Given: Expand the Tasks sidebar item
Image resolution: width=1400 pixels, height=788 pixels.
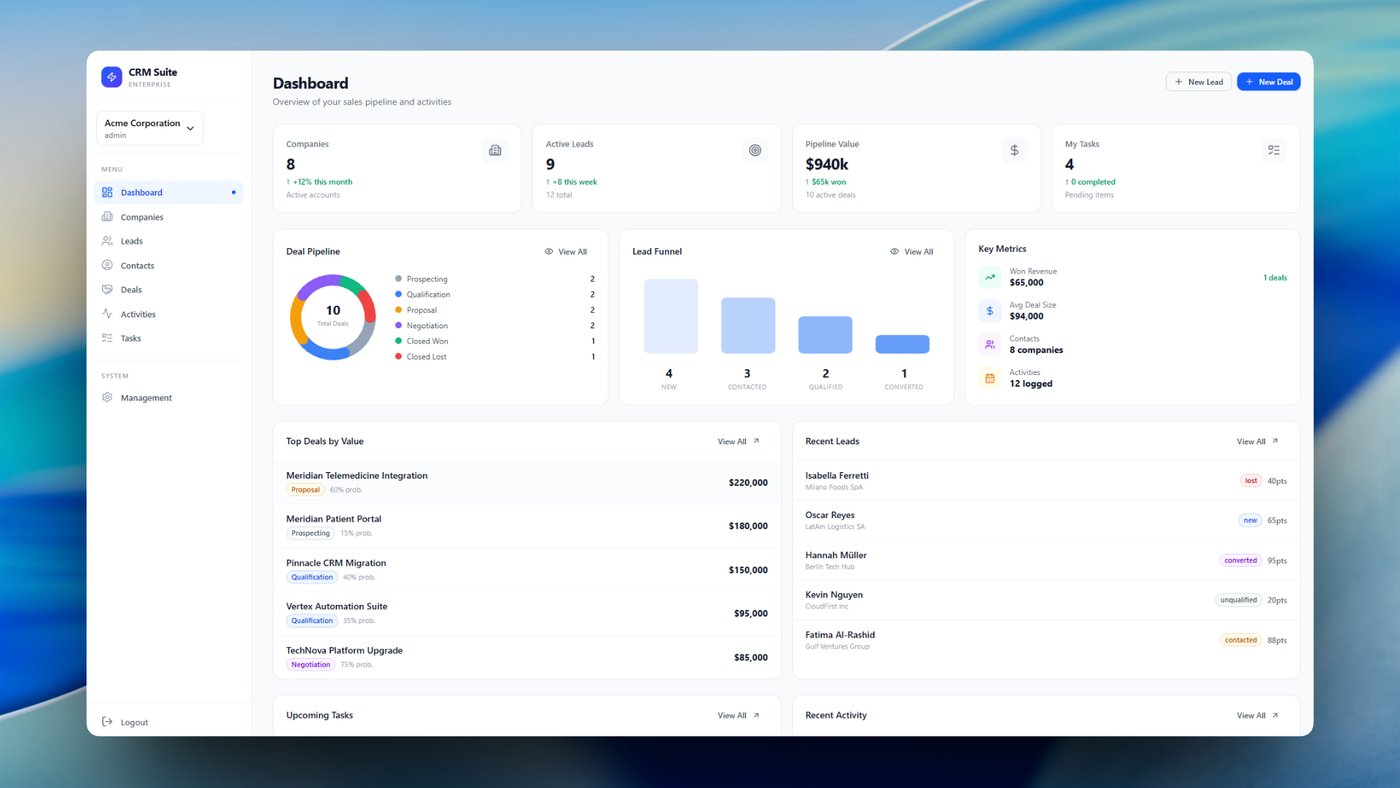Looking at the screenshot, I should point(131,338).
